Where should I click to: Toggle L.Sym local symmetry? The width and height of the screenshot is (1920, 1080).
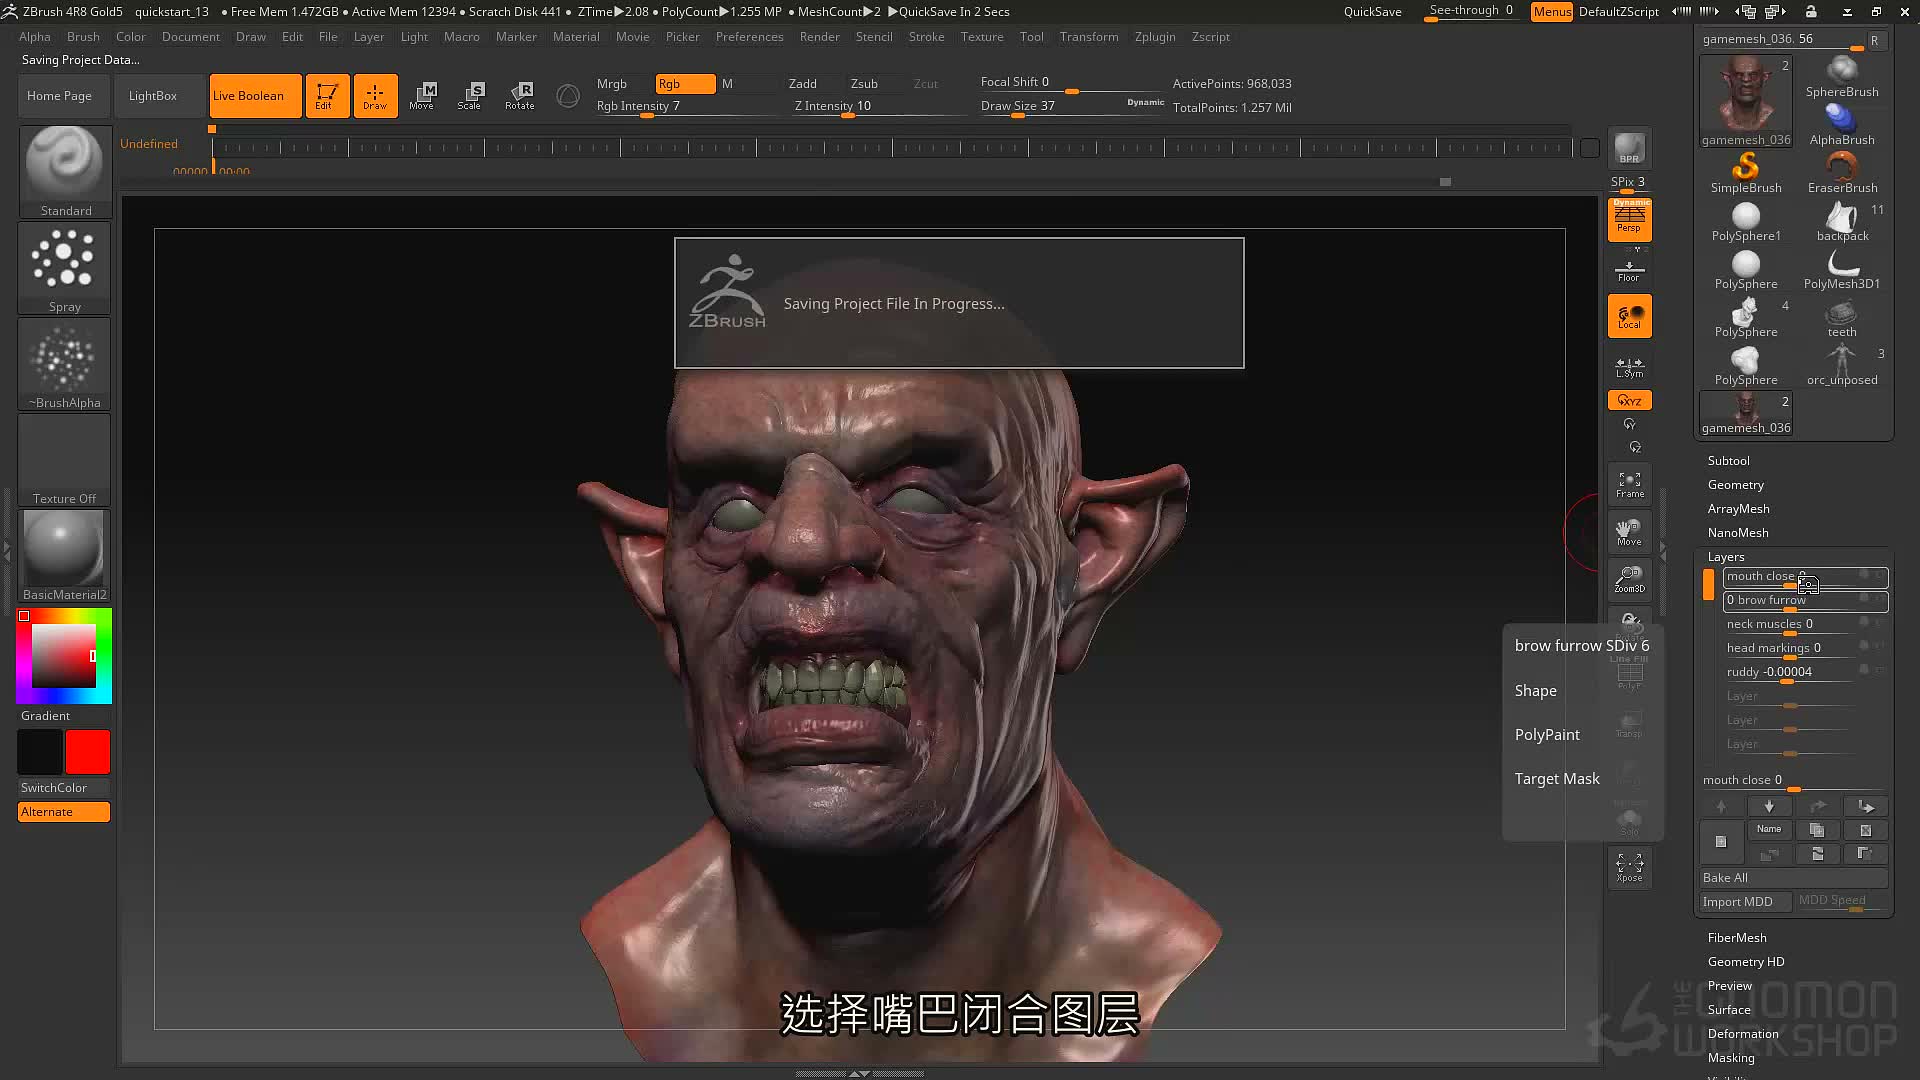[x=1629, y=368]
